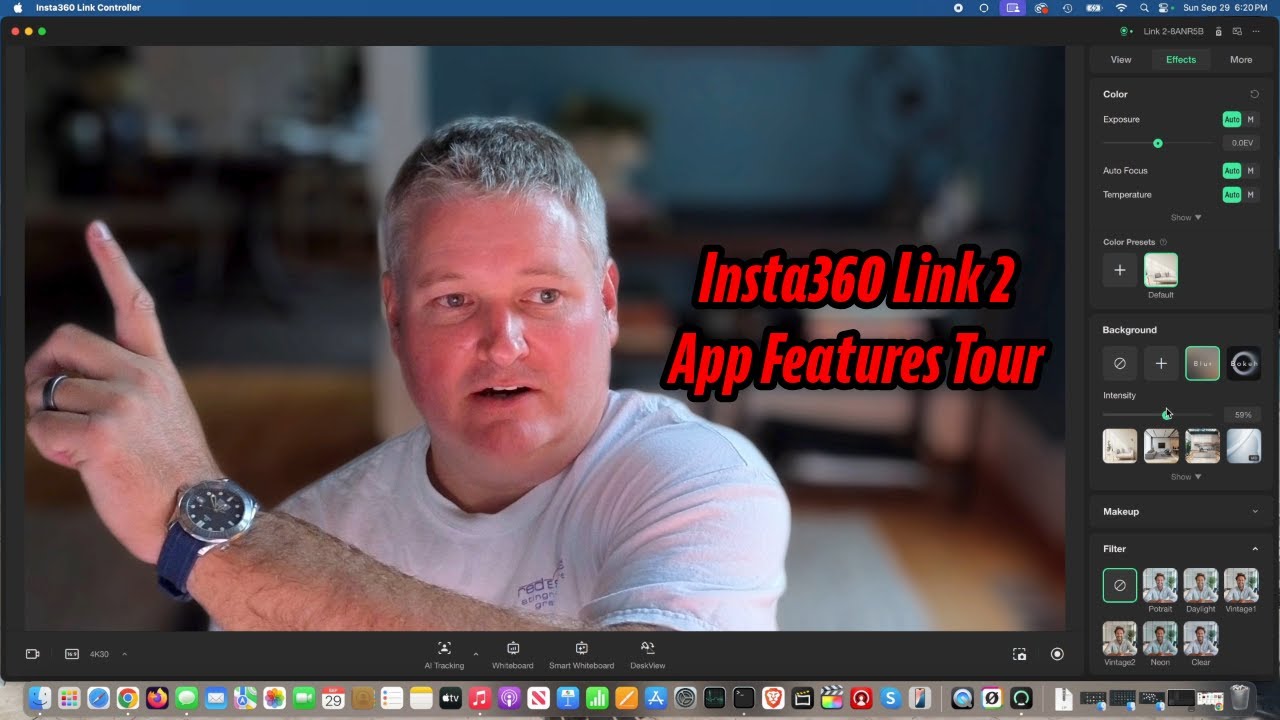The height and width of the screenshot is (720, 1280).
Task: Click the lock icon next to Link 2-8ANR5B
Action: point(1218,31)
